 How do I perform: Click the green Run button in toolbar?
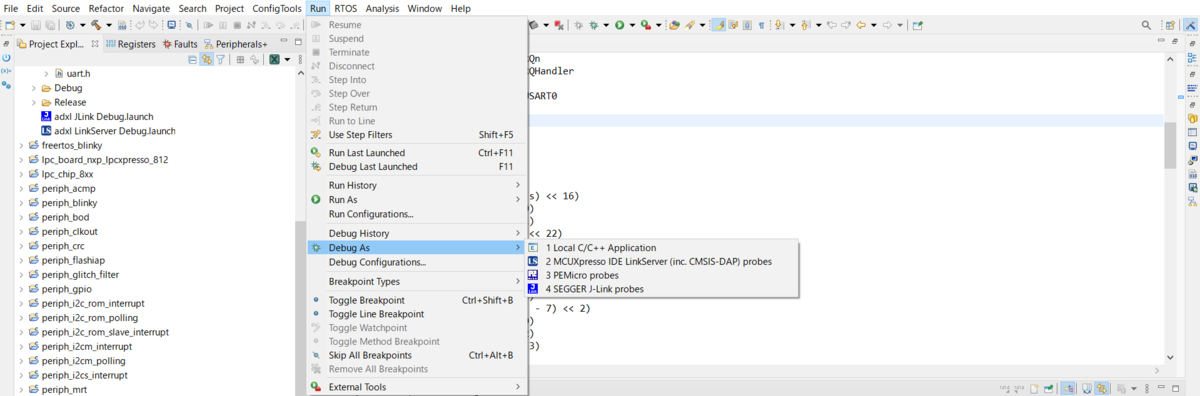(x=619, y=25)
